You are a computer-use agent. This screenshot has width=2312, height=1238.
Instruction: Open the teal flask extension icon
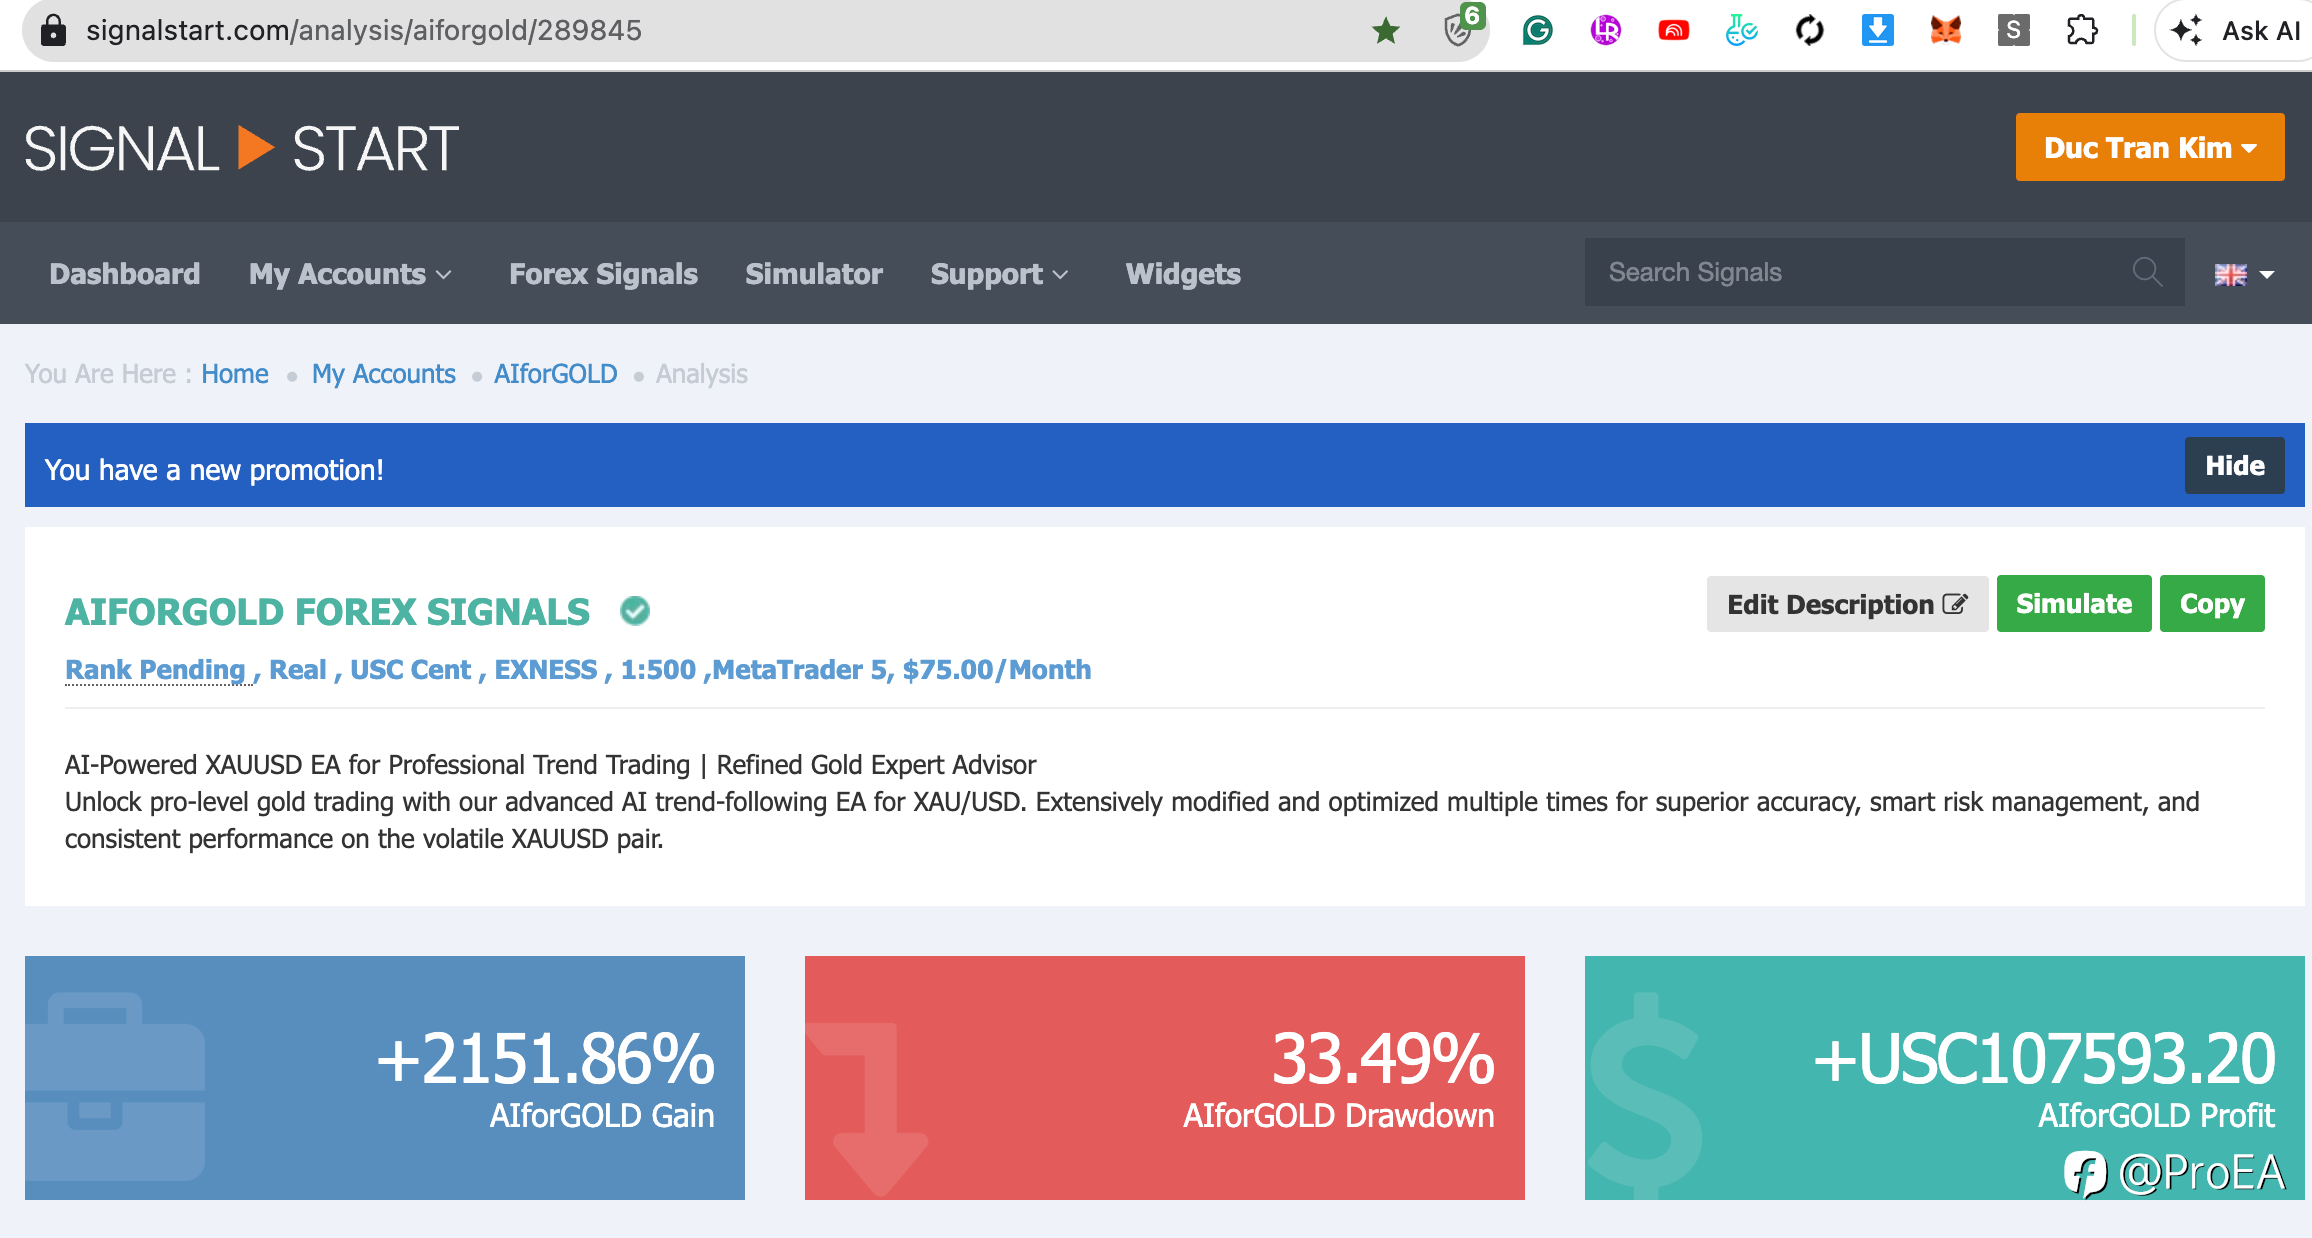pos(1741,31)
